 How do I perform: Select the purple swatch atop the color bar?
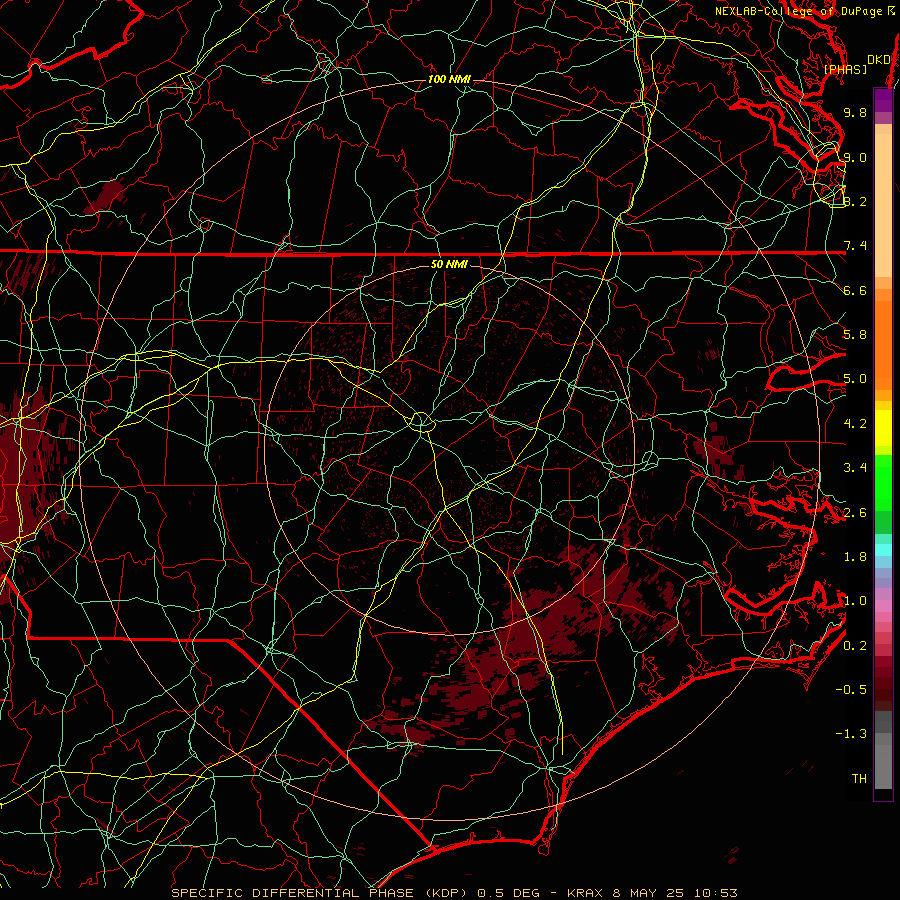point(883,100)
